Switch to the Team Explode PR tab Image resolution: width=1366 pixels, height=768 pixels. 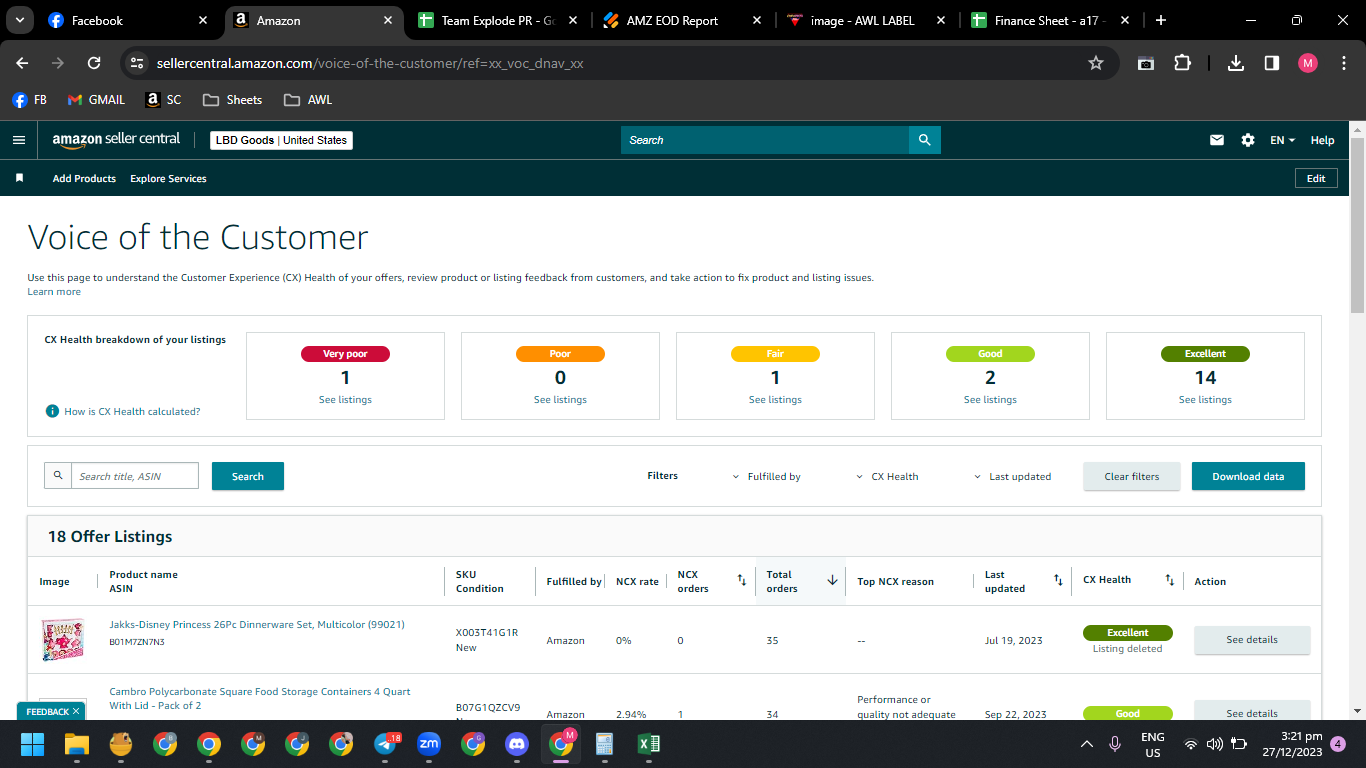(x=498, y=20)
